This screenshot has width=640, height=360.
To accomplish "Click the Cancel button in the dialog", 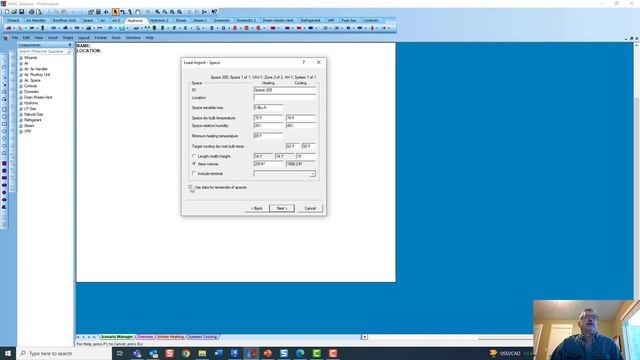I will click(x=310, y=208).
